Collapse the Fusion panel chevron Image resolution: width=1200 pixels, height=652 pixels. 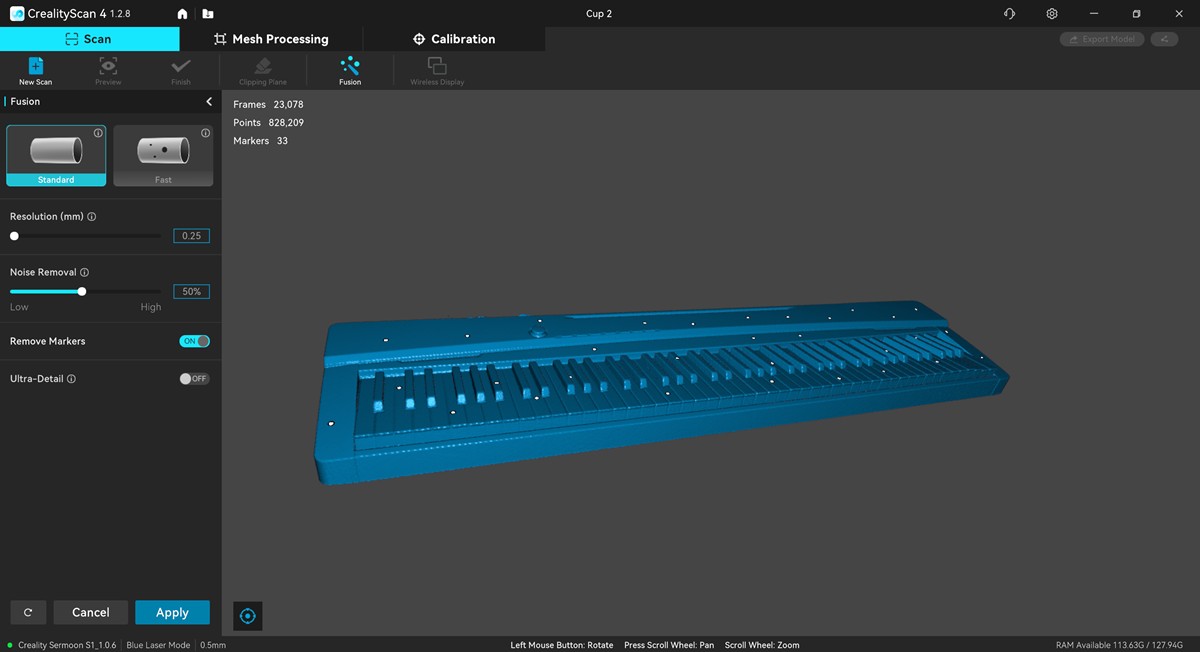click(x=209, y=102)
